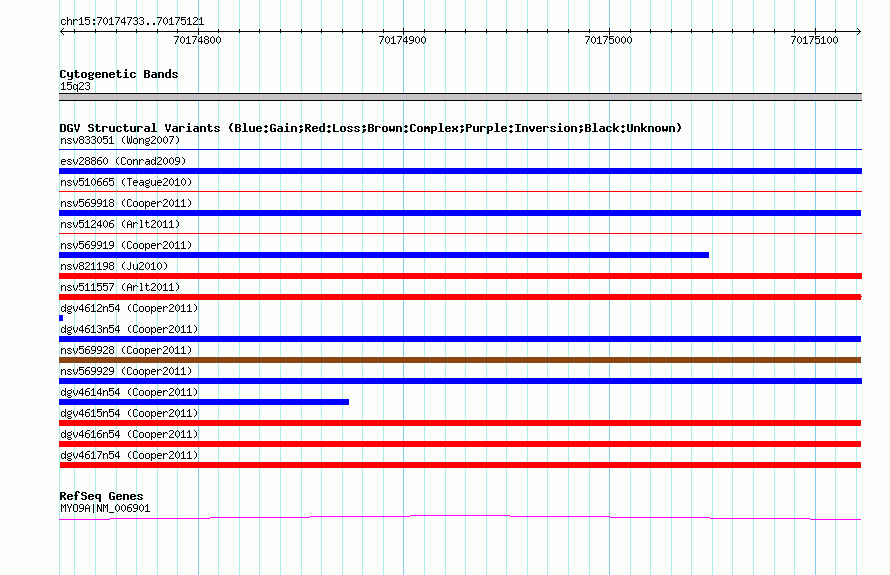Click the DGV Structural Variants track heading
The width and height of the screenshot is (890, 575).
coord(371,128)
